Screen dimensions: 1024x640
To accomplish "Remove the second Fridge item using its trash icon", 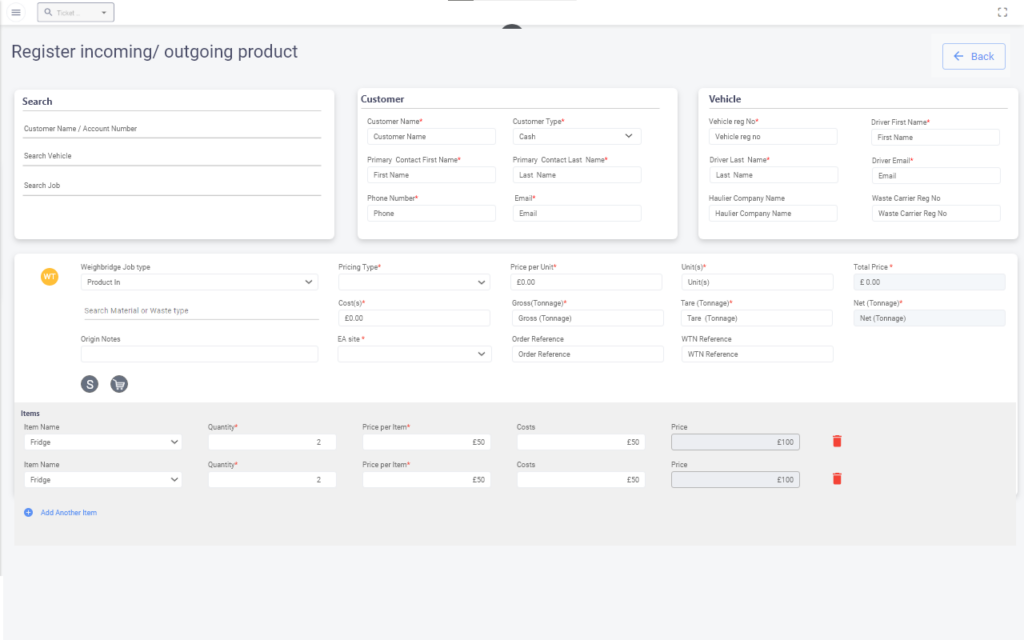I will tap(837, 478).
